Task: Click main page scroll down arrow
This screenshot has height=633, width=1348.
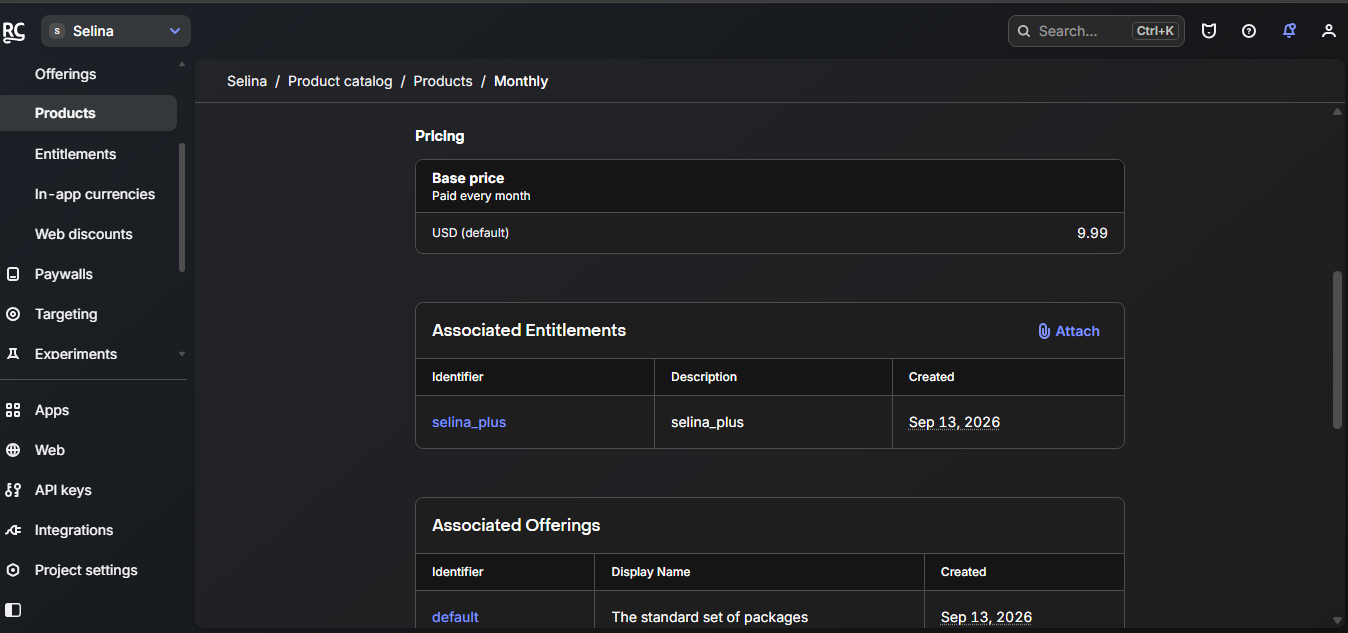Action: pyautogui.click(x=1337, y=621)
